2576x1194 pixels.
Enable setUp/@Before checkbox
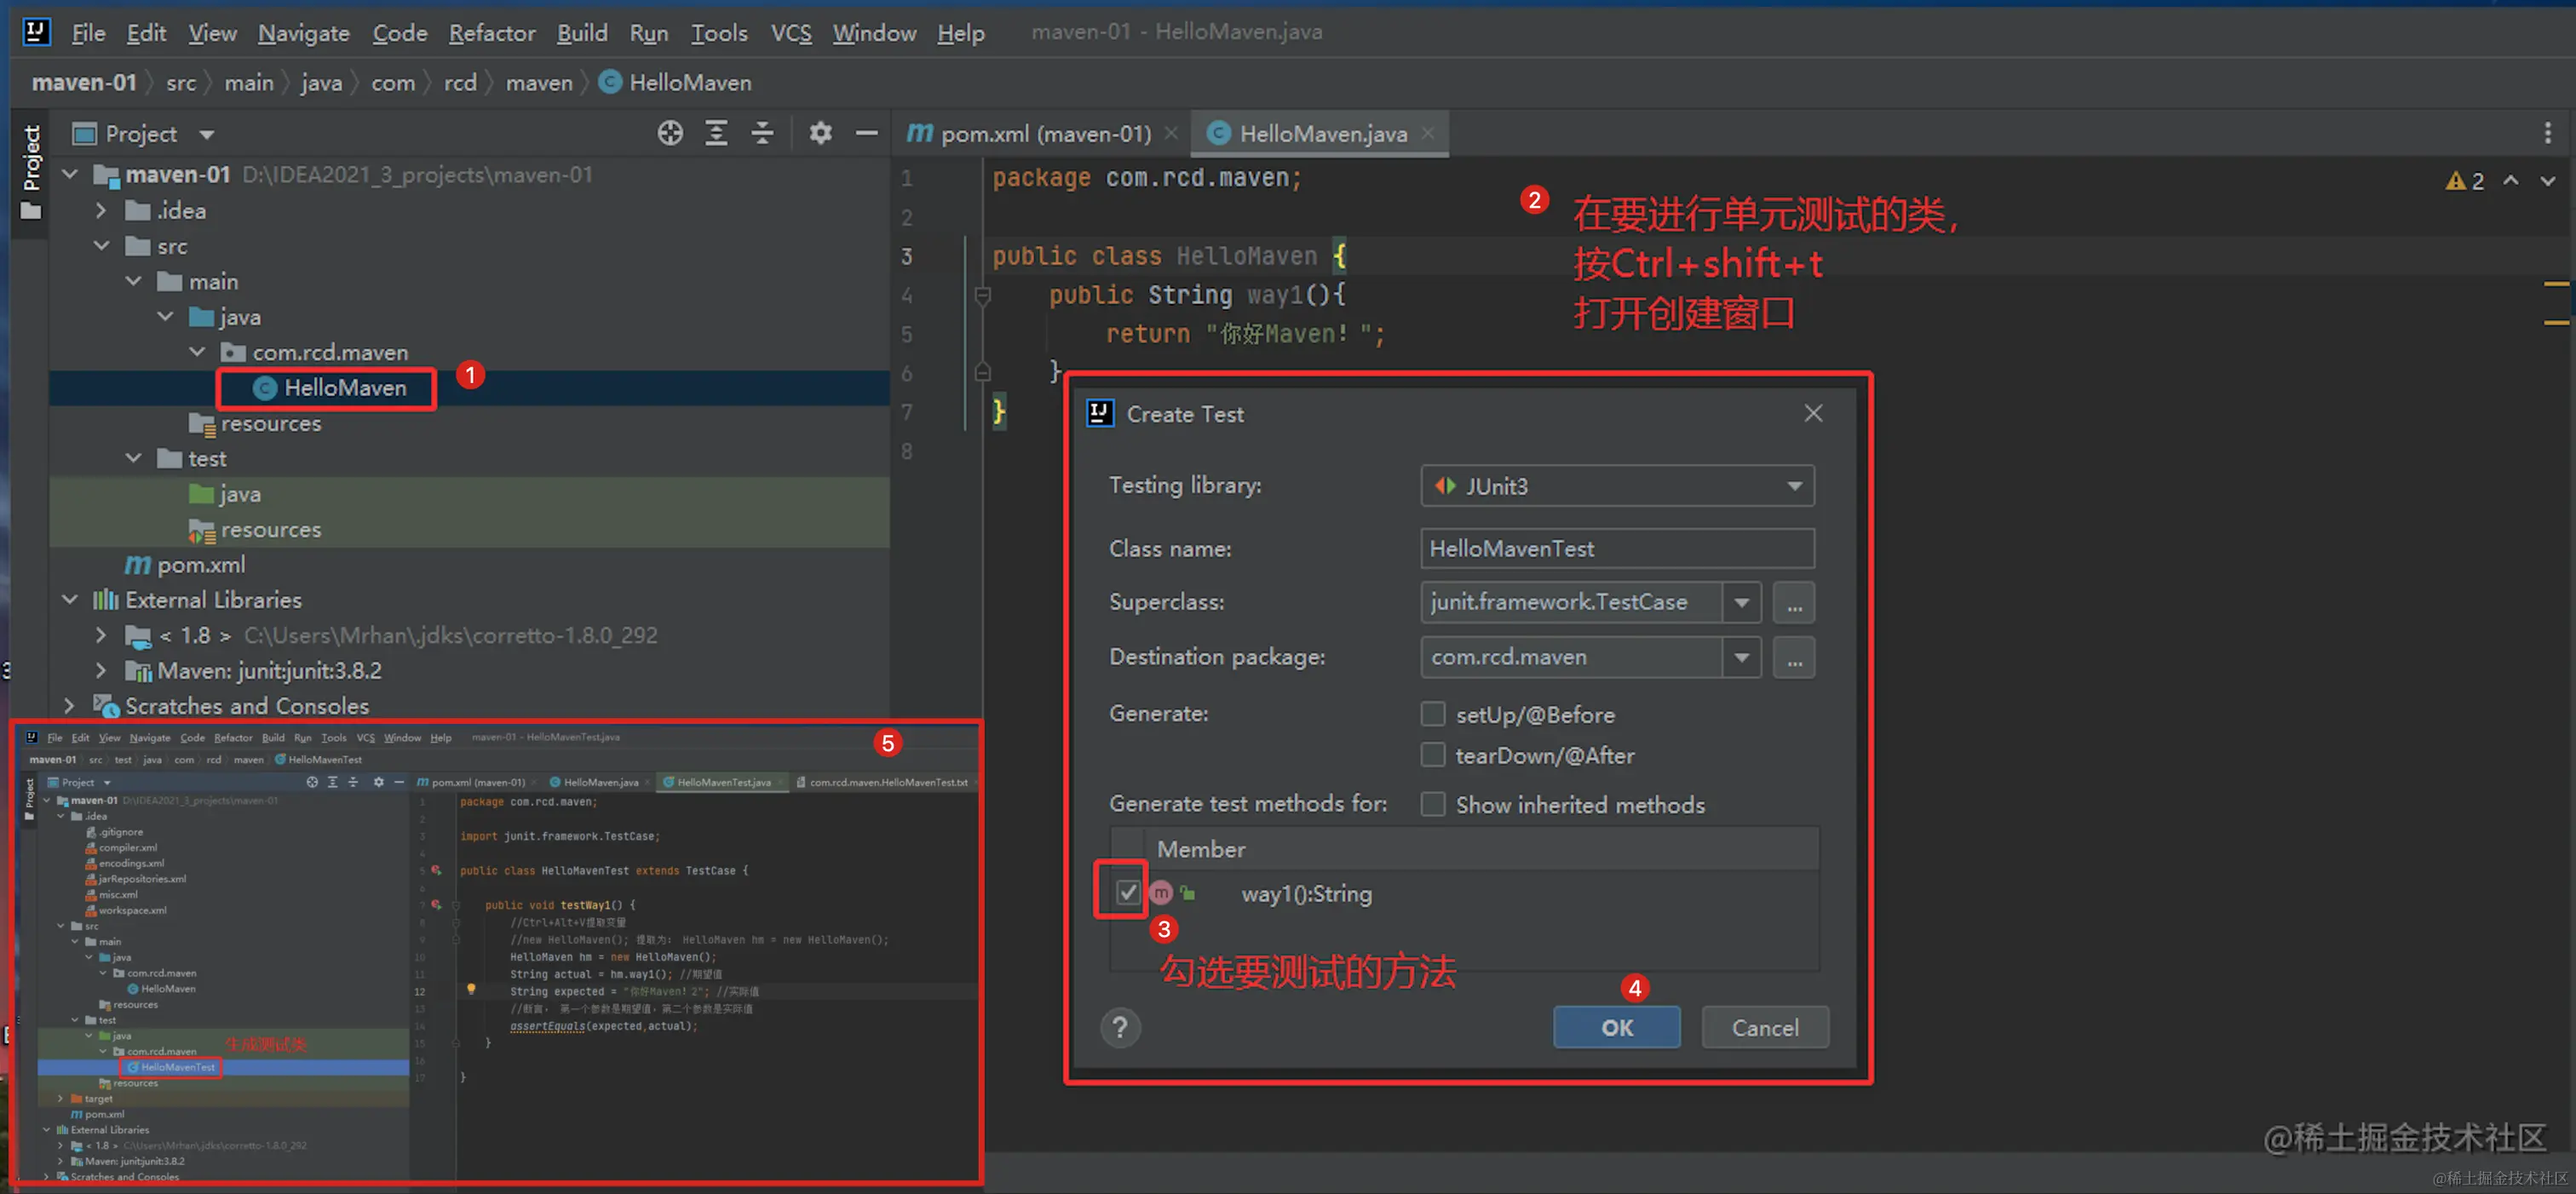pyautogui.click(x=1433, y=714)
